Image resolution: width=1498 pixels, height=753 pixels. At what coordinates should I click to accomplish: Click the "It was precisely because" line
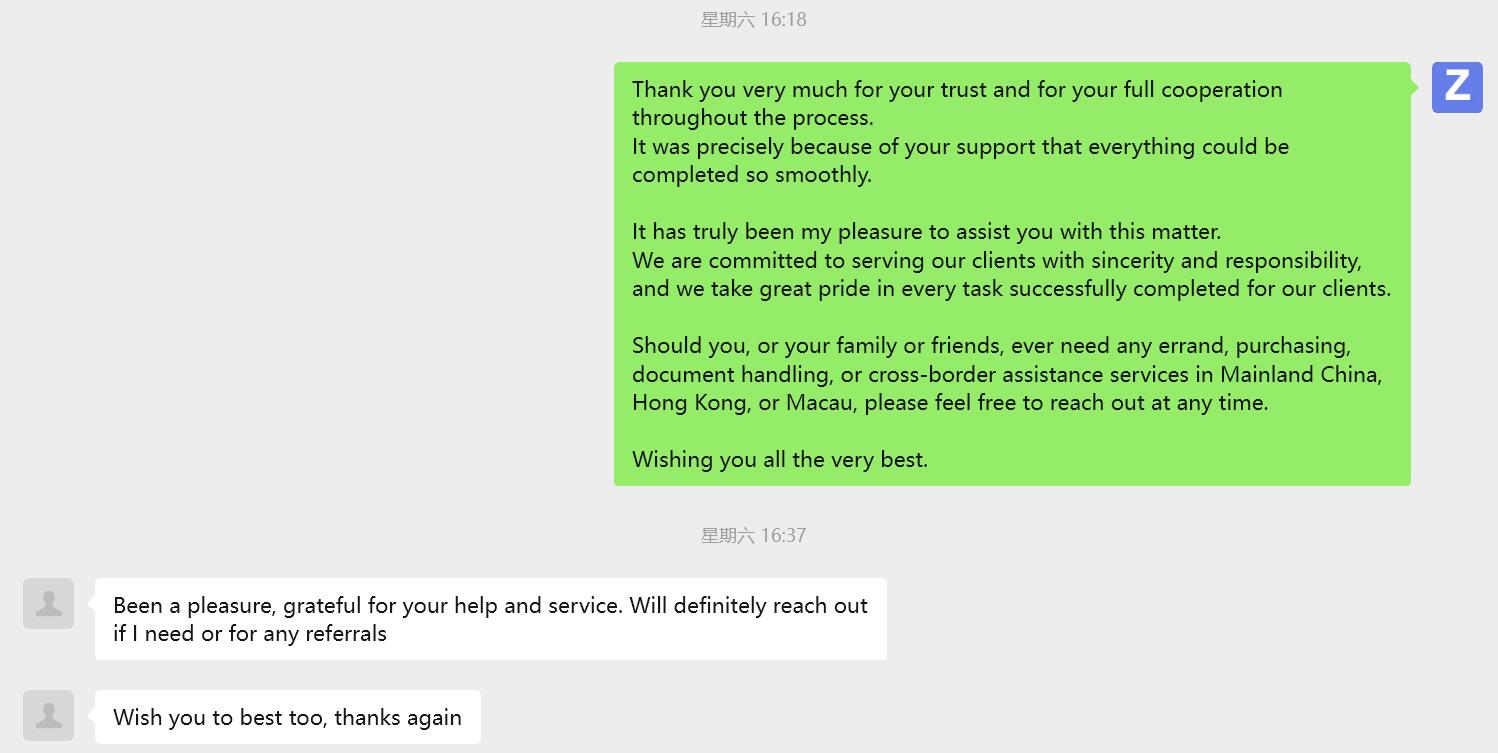[x=960, y=147]
